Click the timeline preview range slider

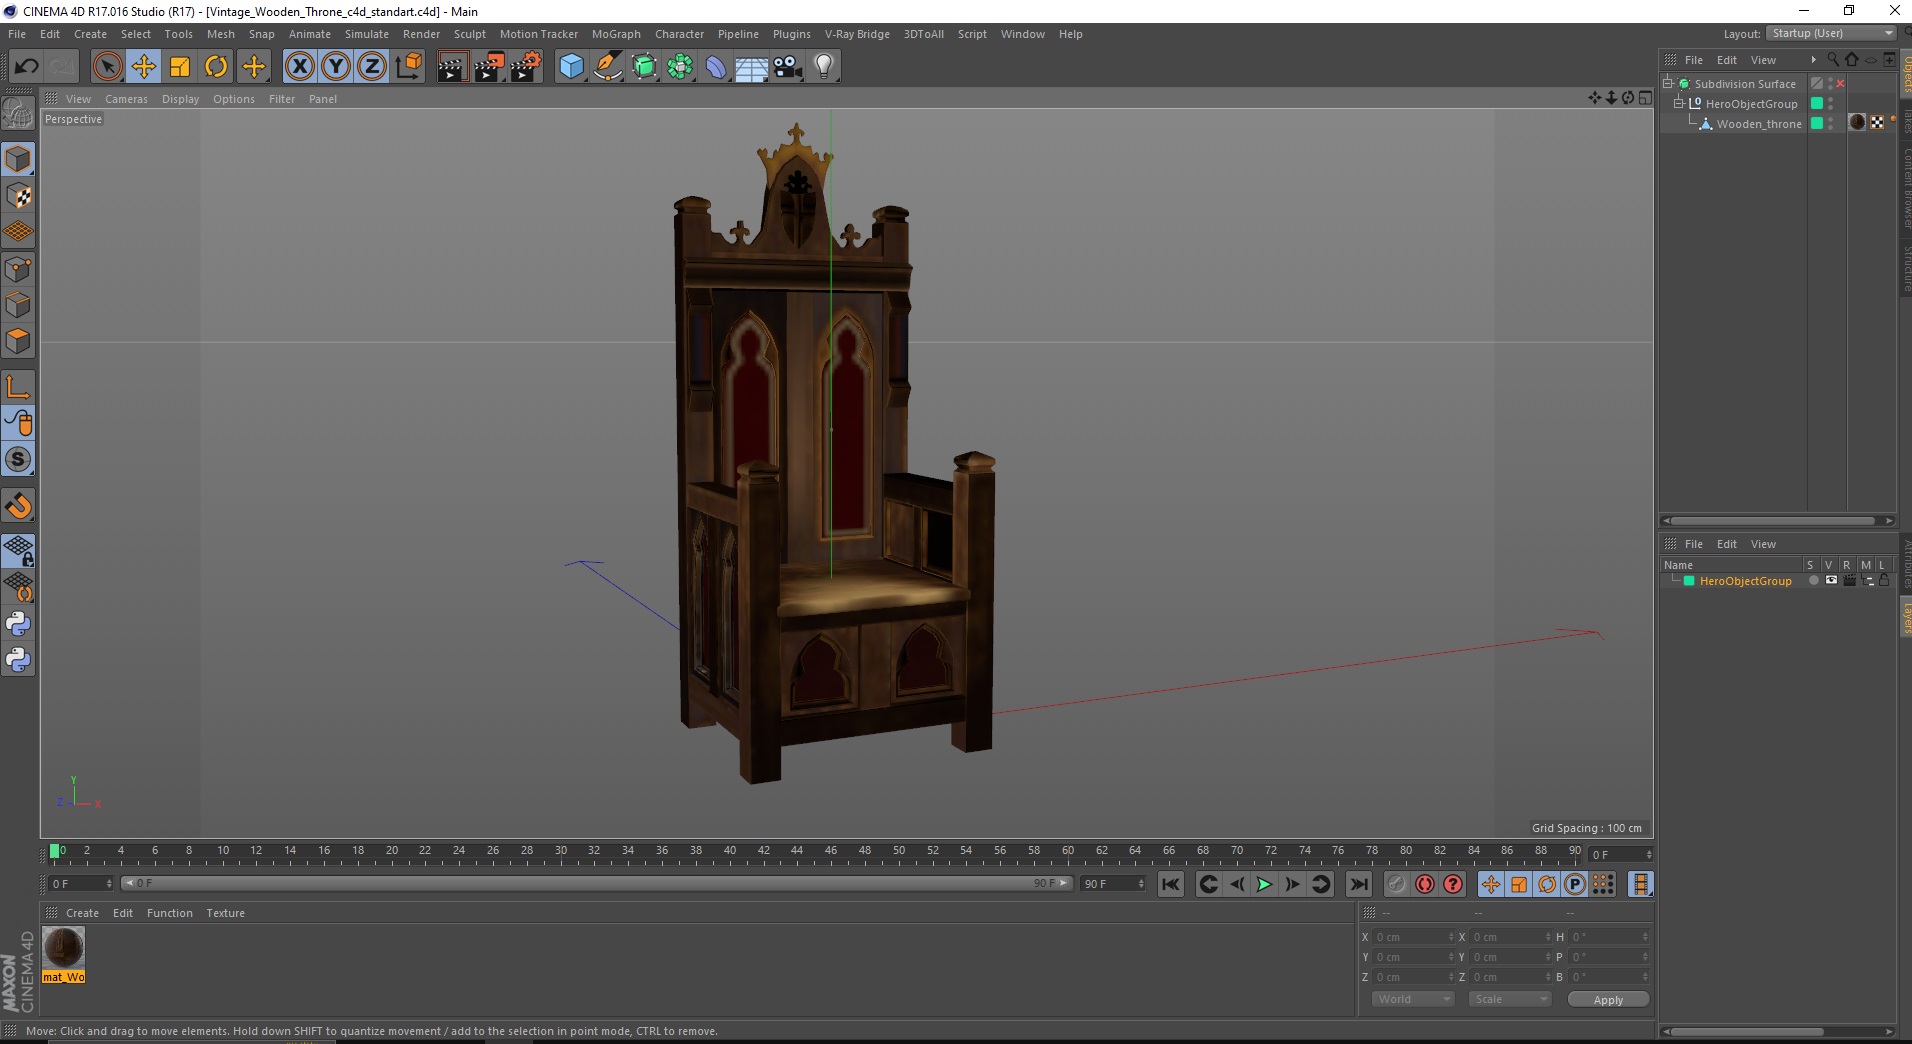tap(596, 883)
